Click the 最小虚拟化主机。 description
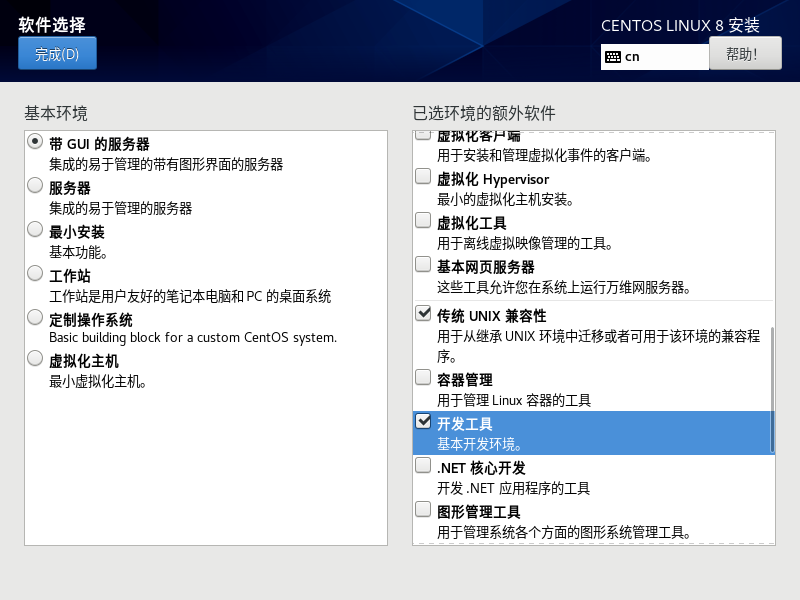The height and width of the screenshot is (600, 800). pos(97,381)
